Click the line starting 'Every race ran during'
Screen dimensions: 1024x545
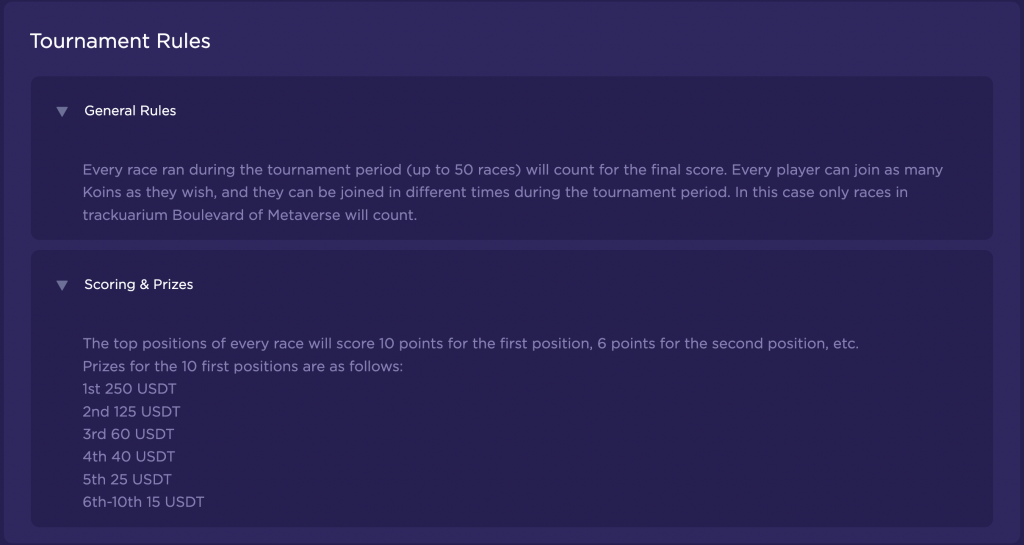[x=513, y=170]
